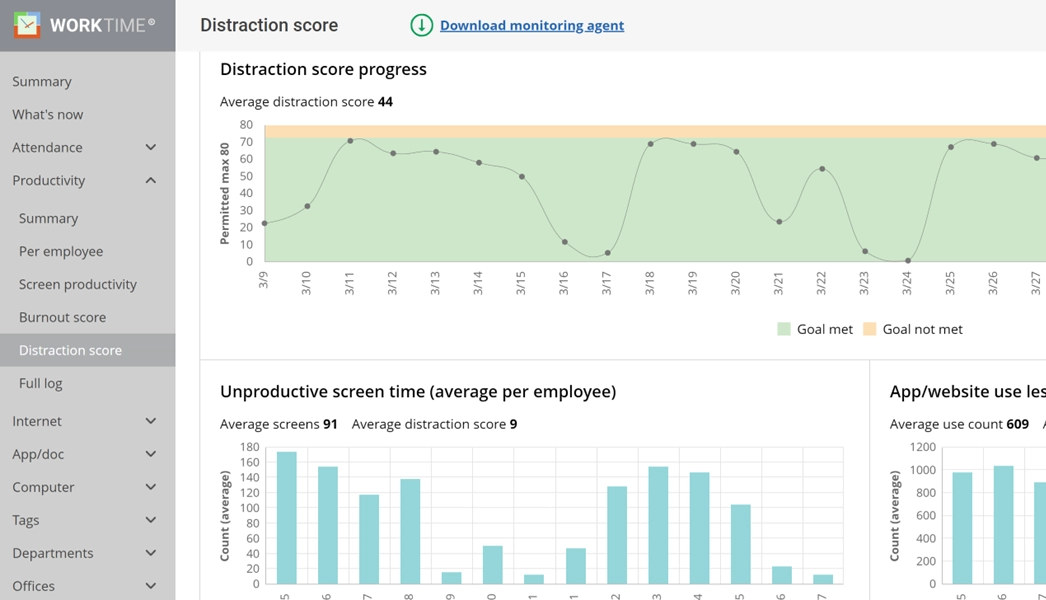Expand the Computer section chevron
Screen dimensions: 1046x600
(x=151, y=488)
